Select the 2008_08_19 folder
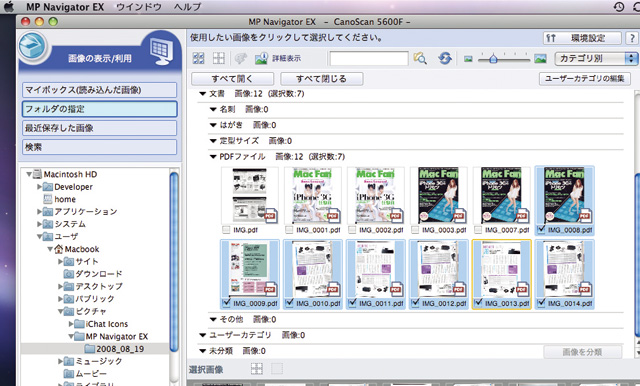The width and height of the screenshot is (640, 386). tap(114, 349)
